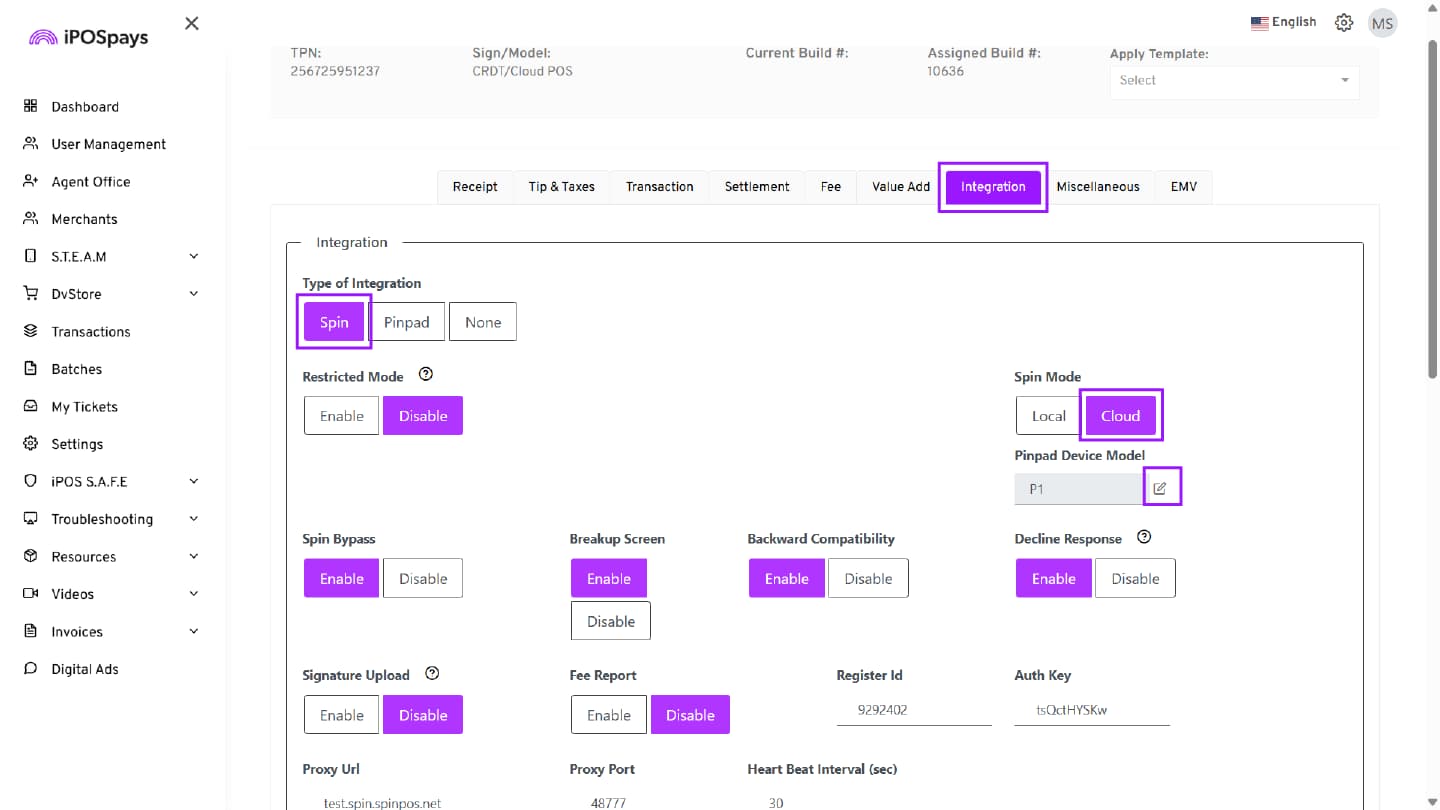
Task: Click the edit icon beside Pinpad Device Model
Action: click(x=1160, y=488)
